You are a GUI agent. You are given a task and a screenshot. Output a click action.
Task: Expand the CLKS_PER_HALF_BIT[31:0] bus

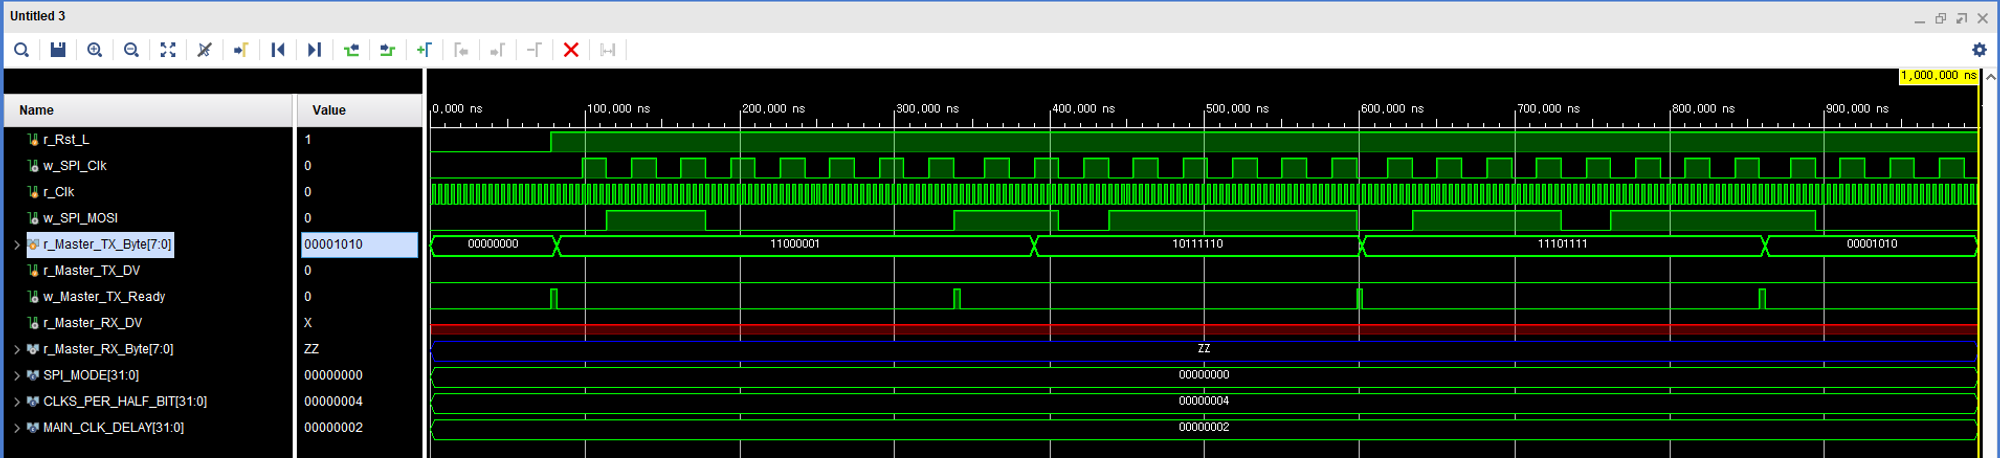(16, 401)
